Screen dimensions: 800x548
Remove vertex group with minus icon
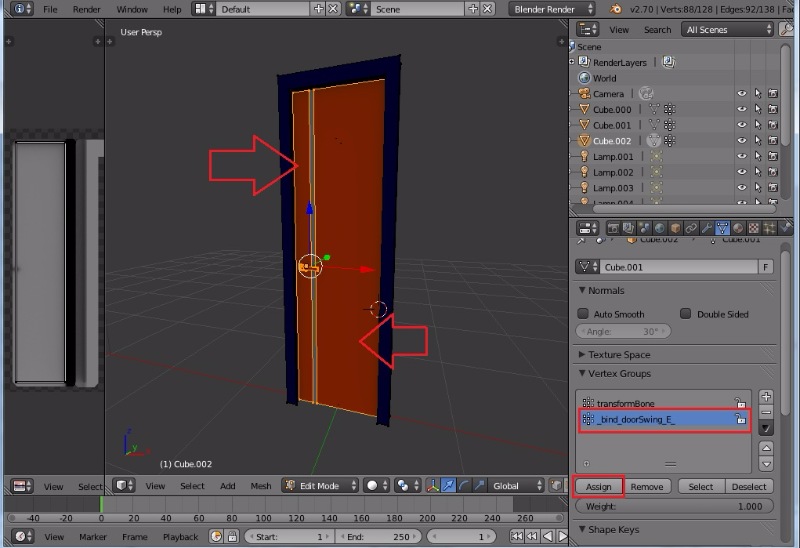[766, 412]
